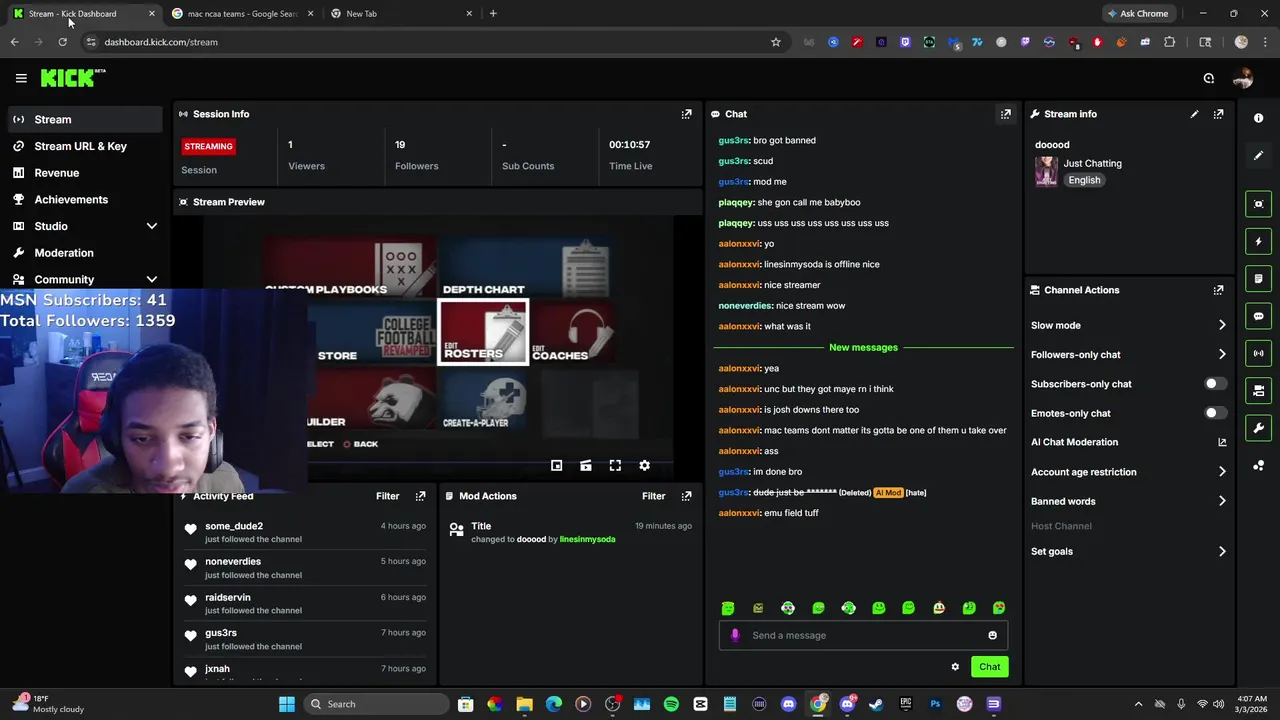This screenshot has width=1280, height=720.
Task: Open the profile avatar menu in Kick header
Action: pos(1243,78)
